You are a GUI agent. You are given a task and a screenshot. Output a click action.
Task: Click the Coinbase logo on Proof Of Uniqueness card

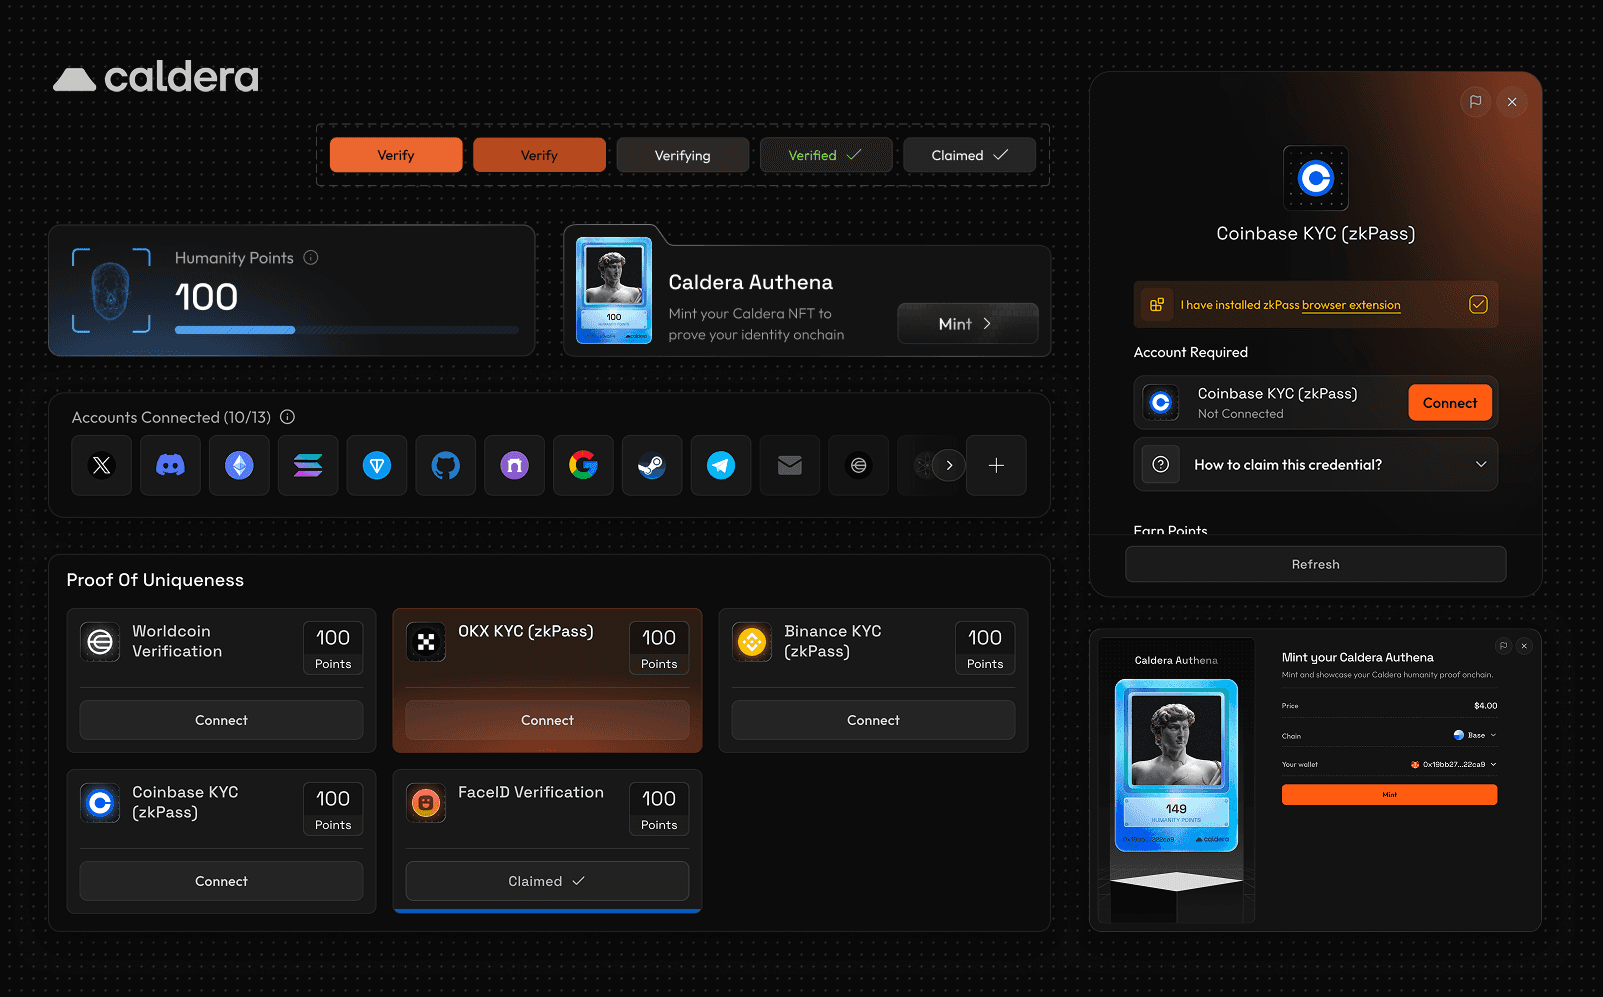point(100,803)
